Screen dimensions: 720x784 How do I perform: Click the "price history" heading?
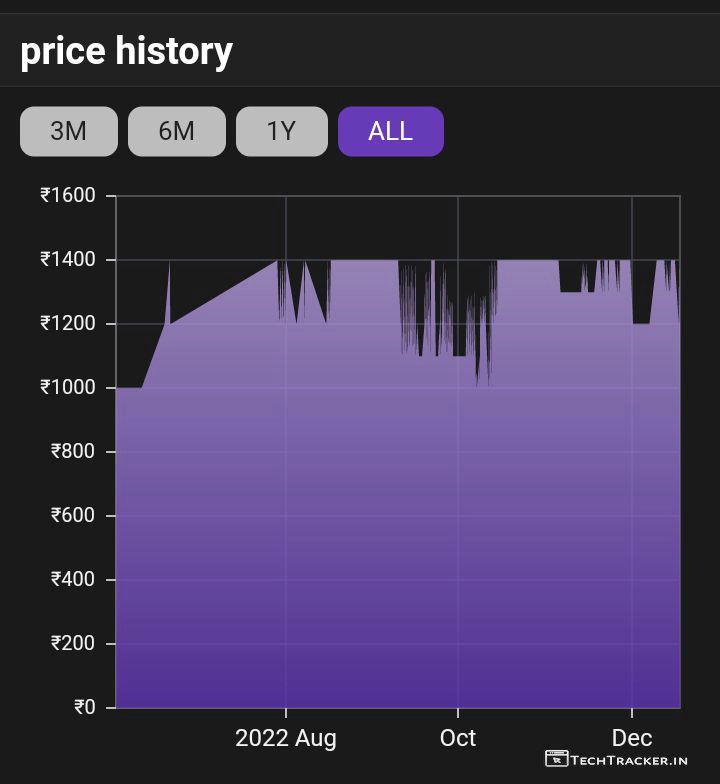click(x=126, y=51)
